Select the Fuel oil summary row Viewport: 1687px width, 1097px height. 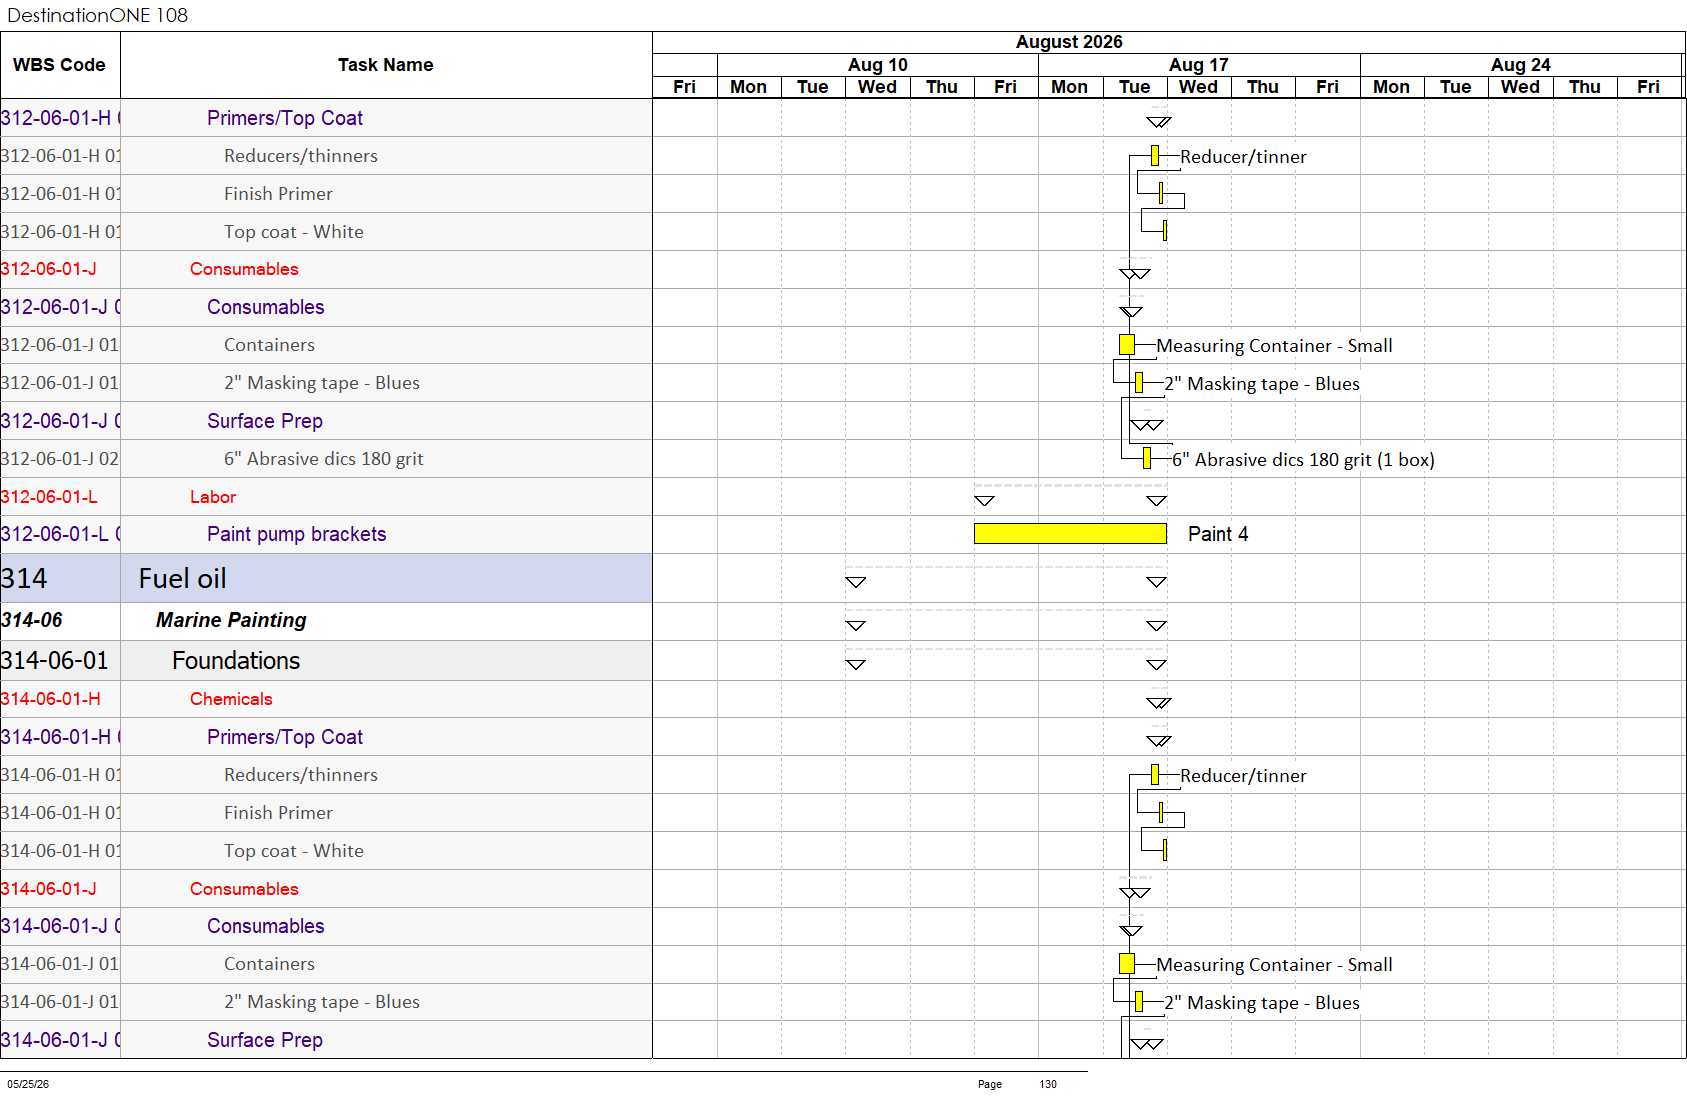(x=326, y=579)
